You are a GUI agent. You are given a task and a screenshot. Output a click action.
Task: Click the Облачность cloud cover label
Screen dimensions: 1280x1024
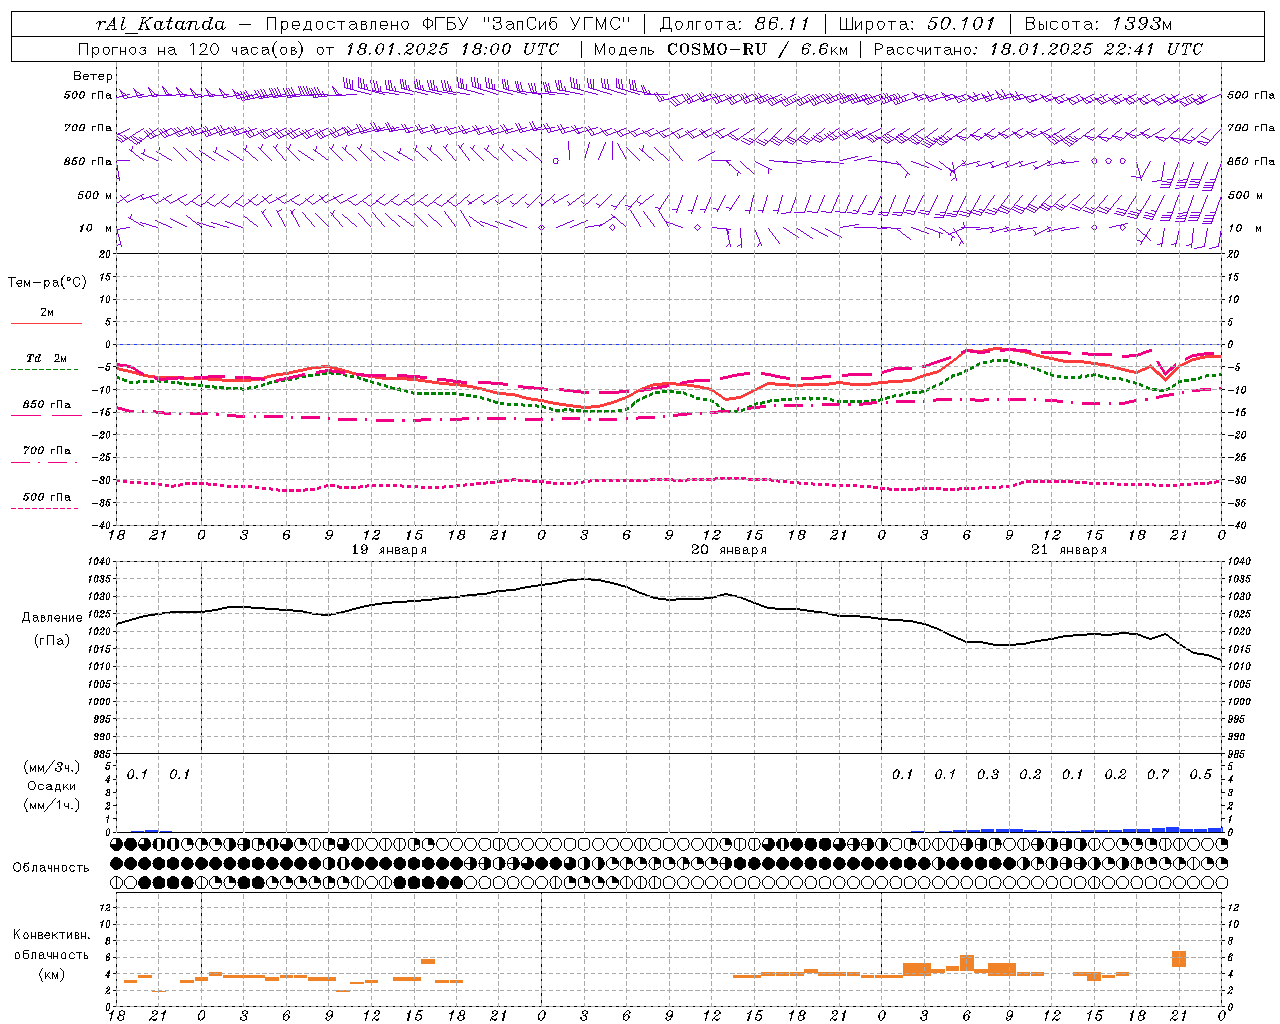[x=51, y=868]
